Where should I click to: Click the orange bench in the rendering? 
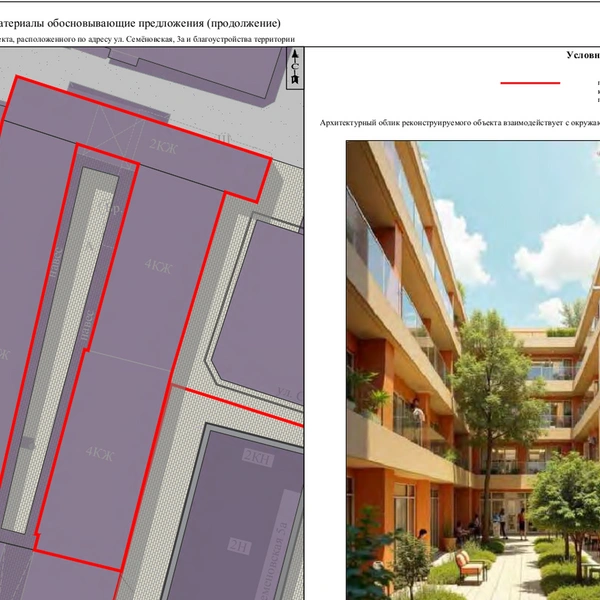tap(471, 565)
